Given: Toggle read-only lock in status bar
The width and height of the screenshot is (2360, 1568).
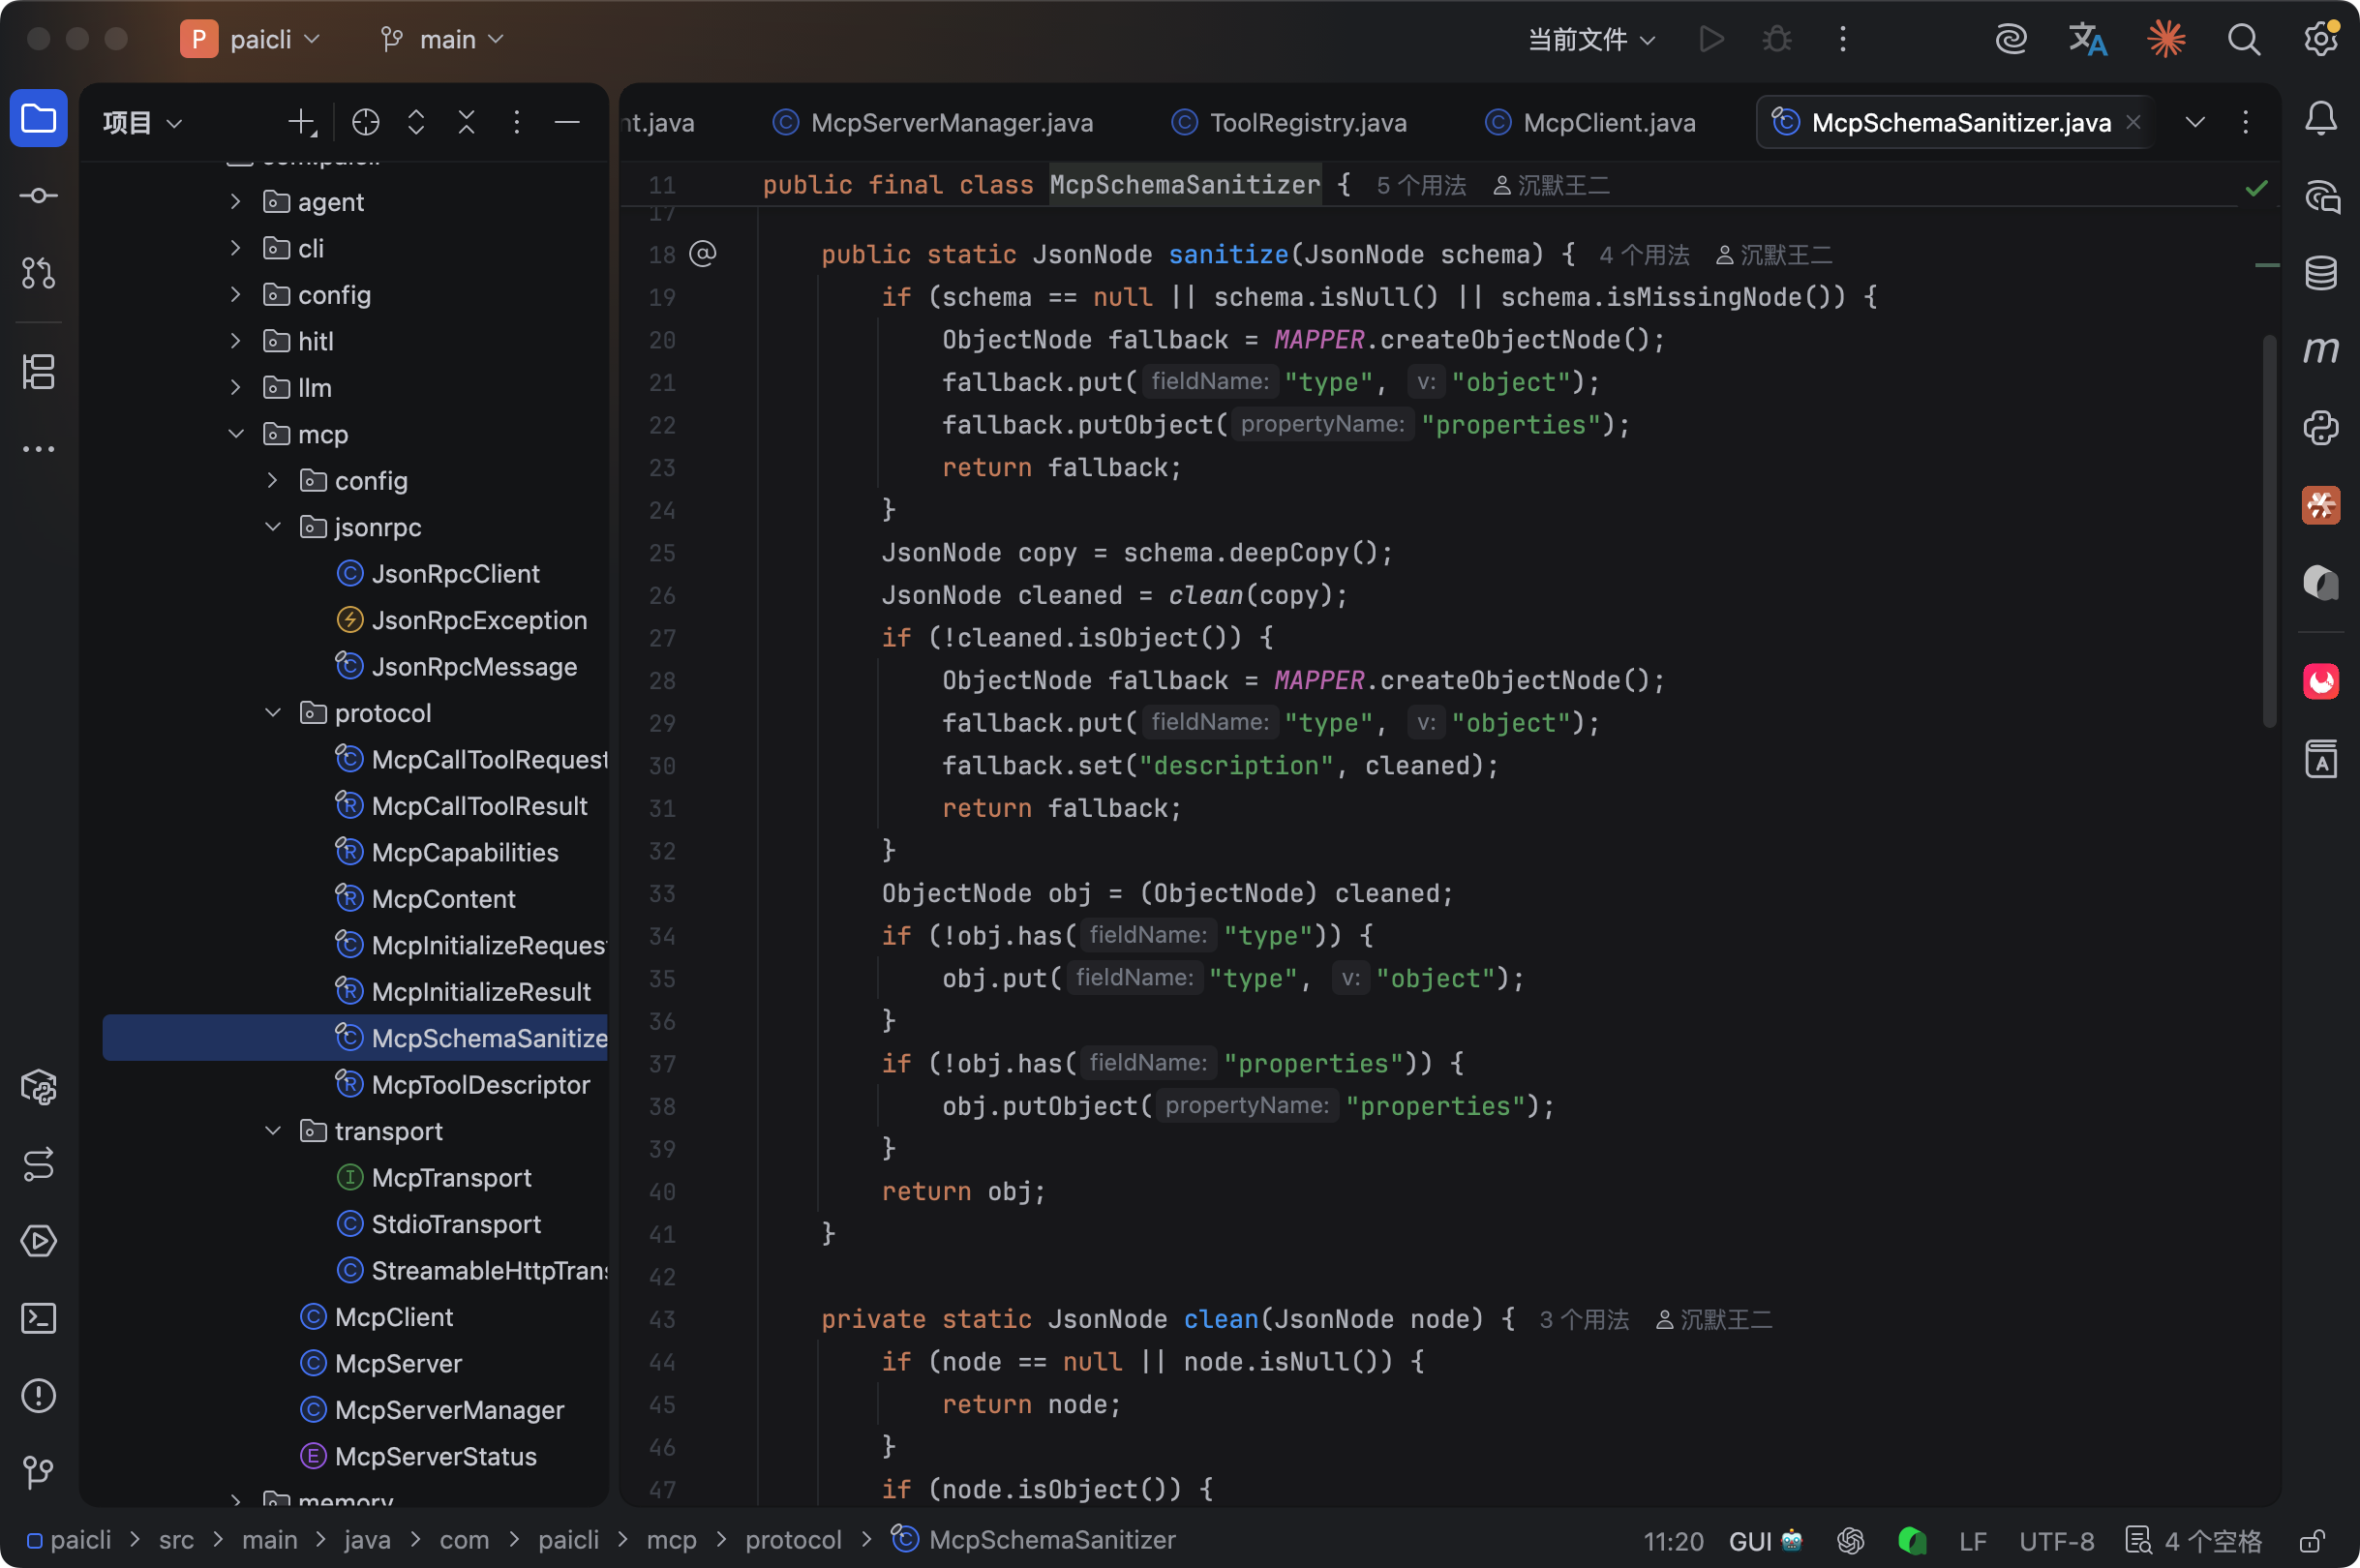Looking at the screenshot, I should 2310,1540.
